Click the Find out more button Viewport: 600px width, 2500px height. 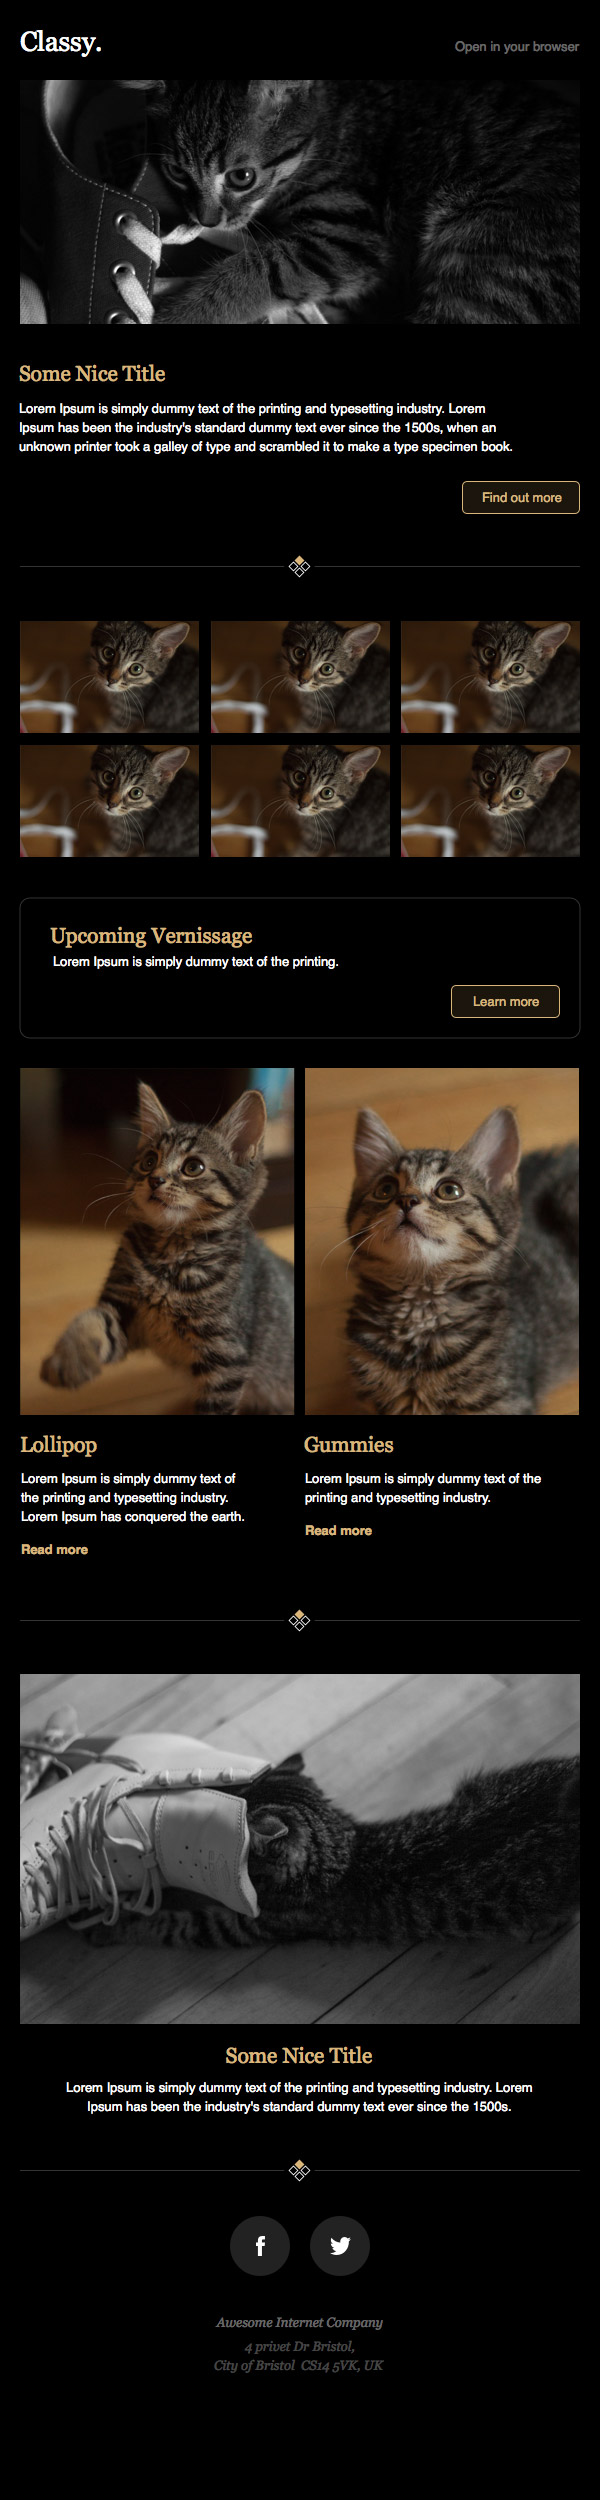[x=521, y=497]
